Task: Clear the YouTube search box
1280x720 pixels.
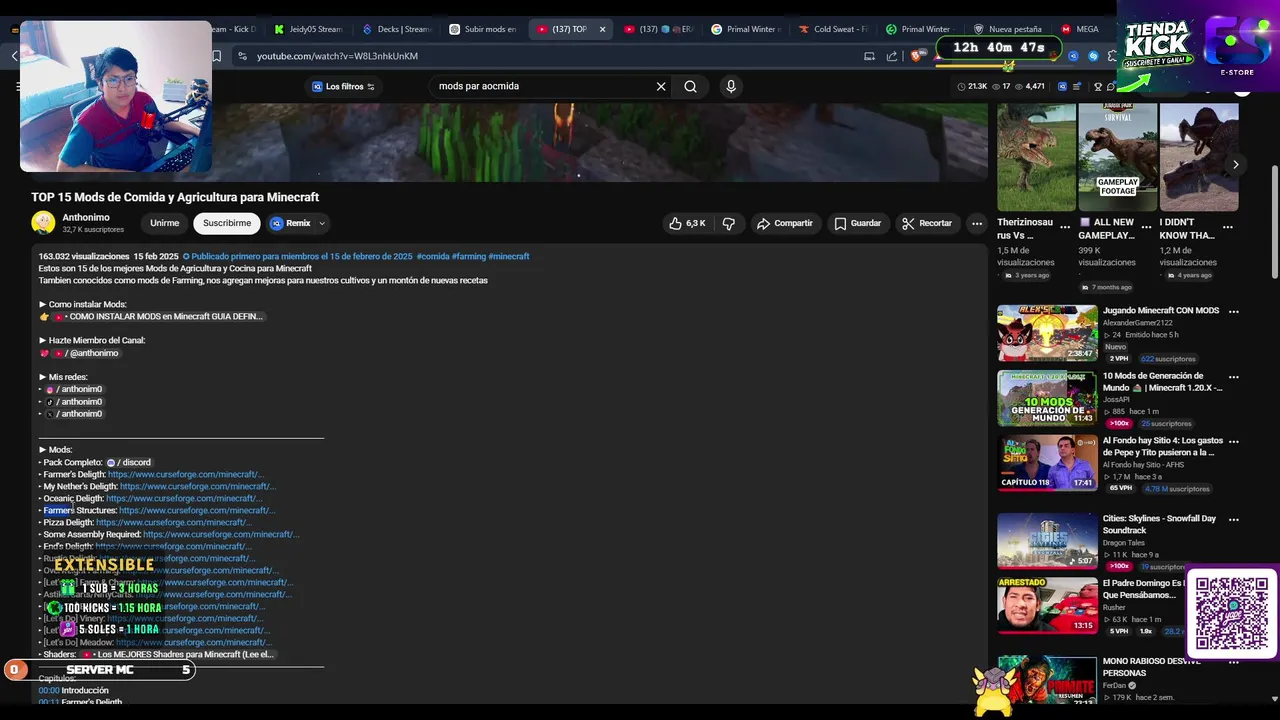Action: pos(661,86)
